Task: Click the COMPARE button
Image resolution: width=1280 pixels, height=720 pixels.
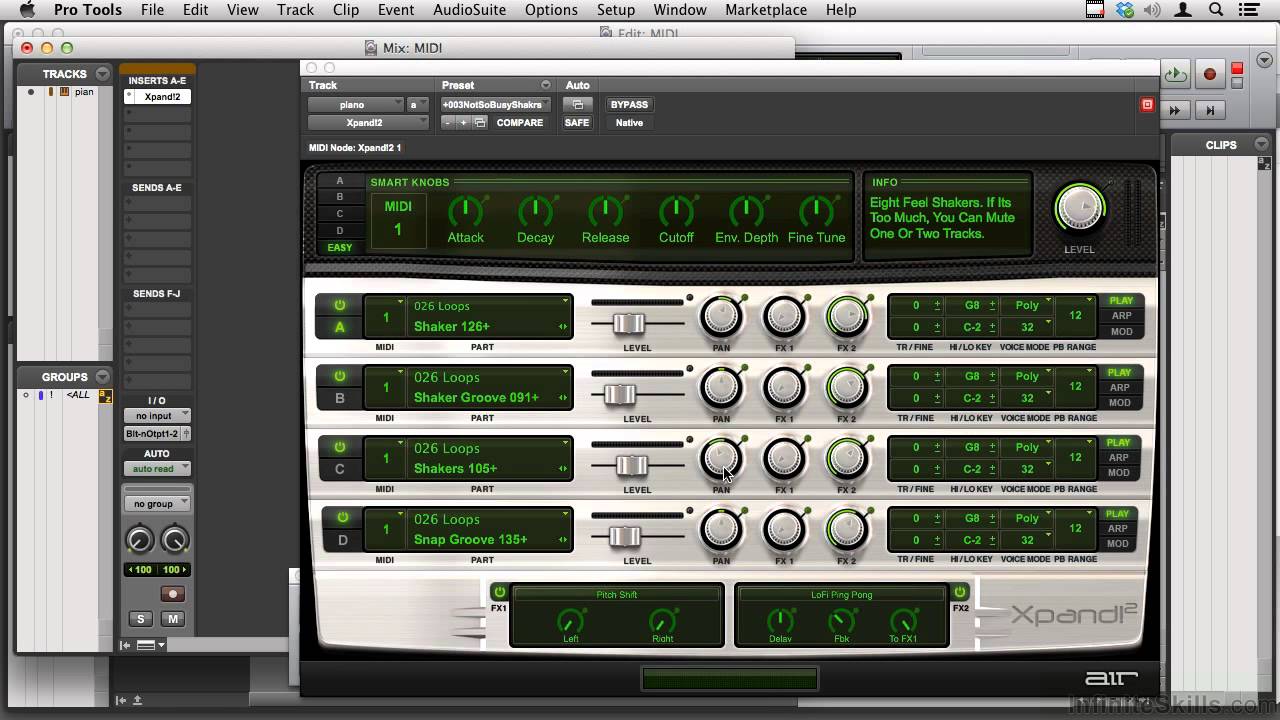Action: (520, 123)
